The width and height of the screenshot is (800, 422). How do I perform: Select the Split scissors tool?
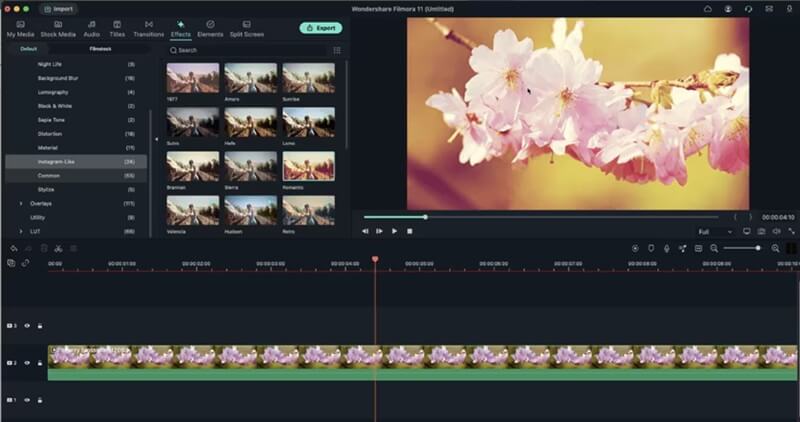pyautogui.click(x=58, y=249)
